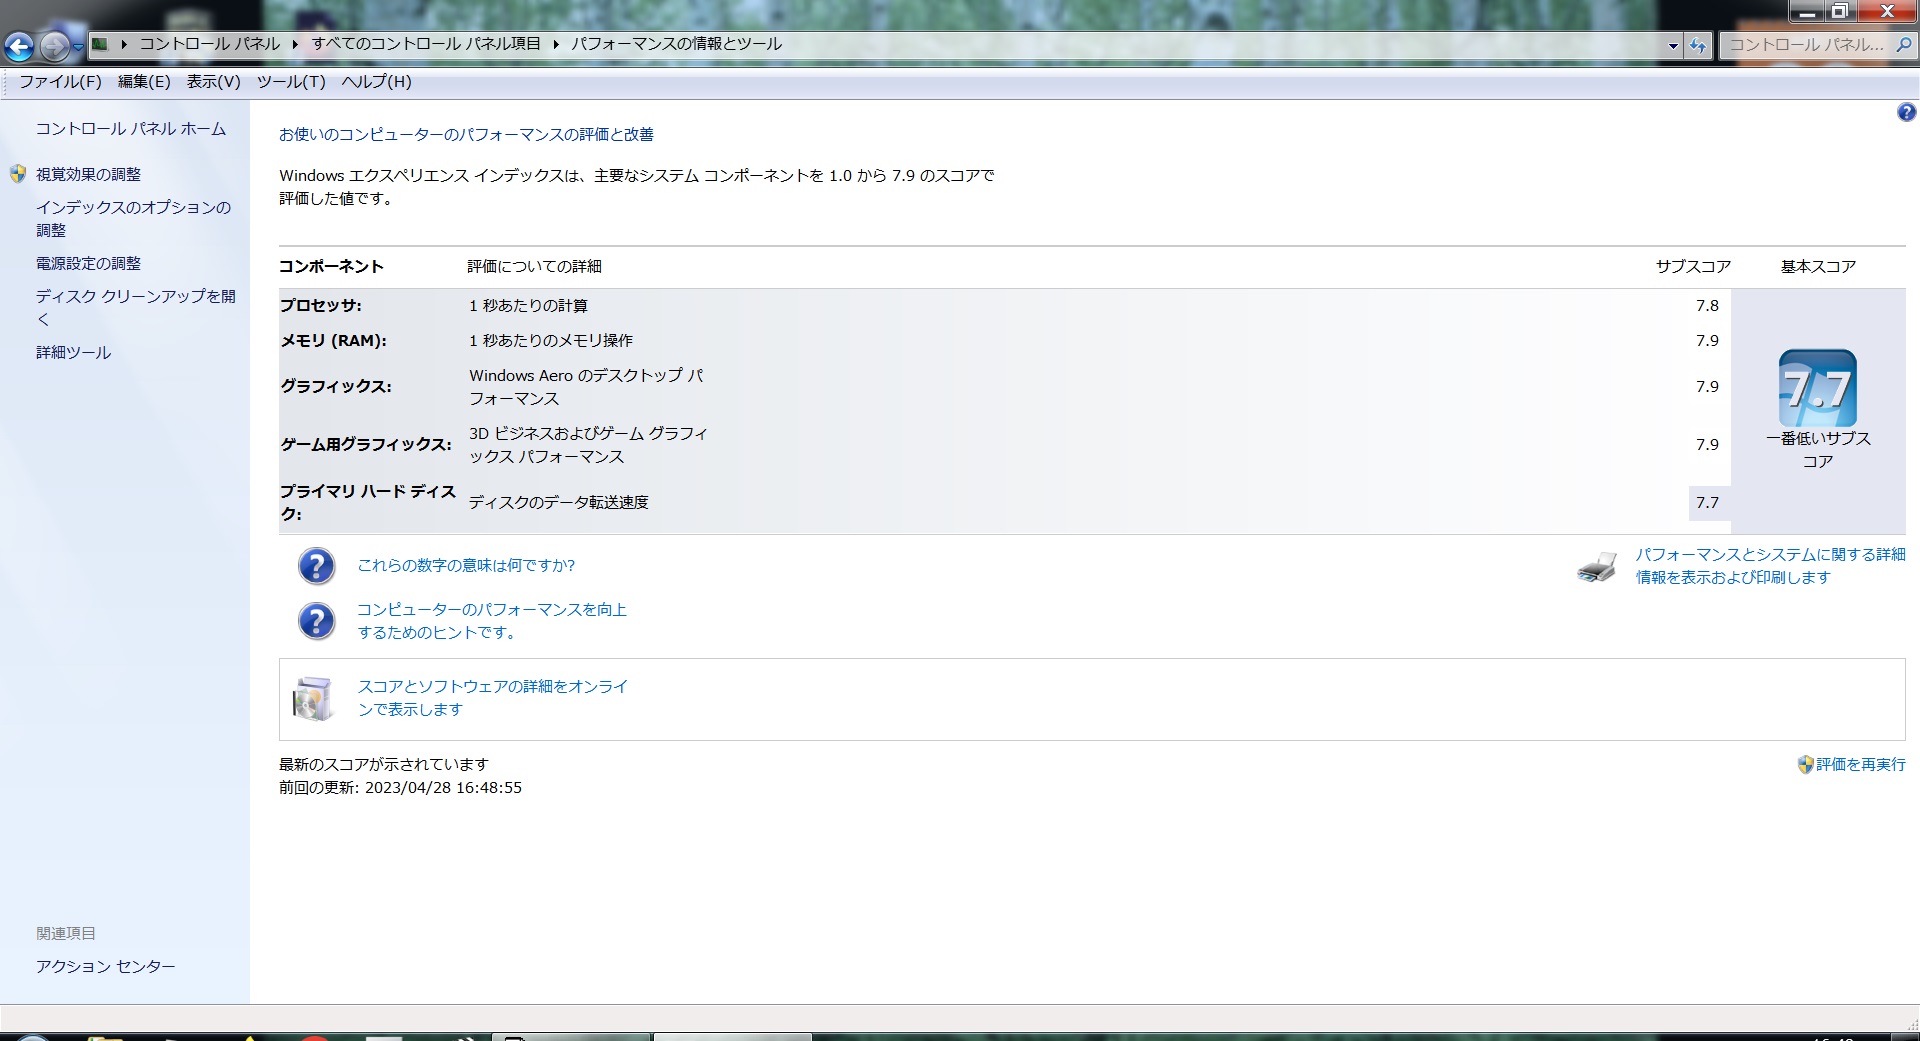Viewport: 1920px width, 1041px height.
Task: Click the プロセッサ subscore 7.8
Action: click(1707, 306)
